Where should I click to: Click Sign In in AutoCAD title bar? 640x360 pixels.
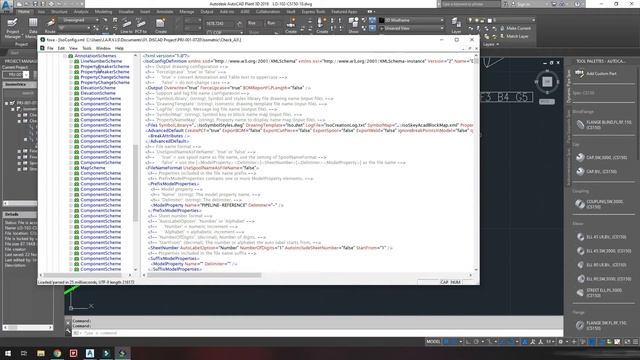coord(524,4)
